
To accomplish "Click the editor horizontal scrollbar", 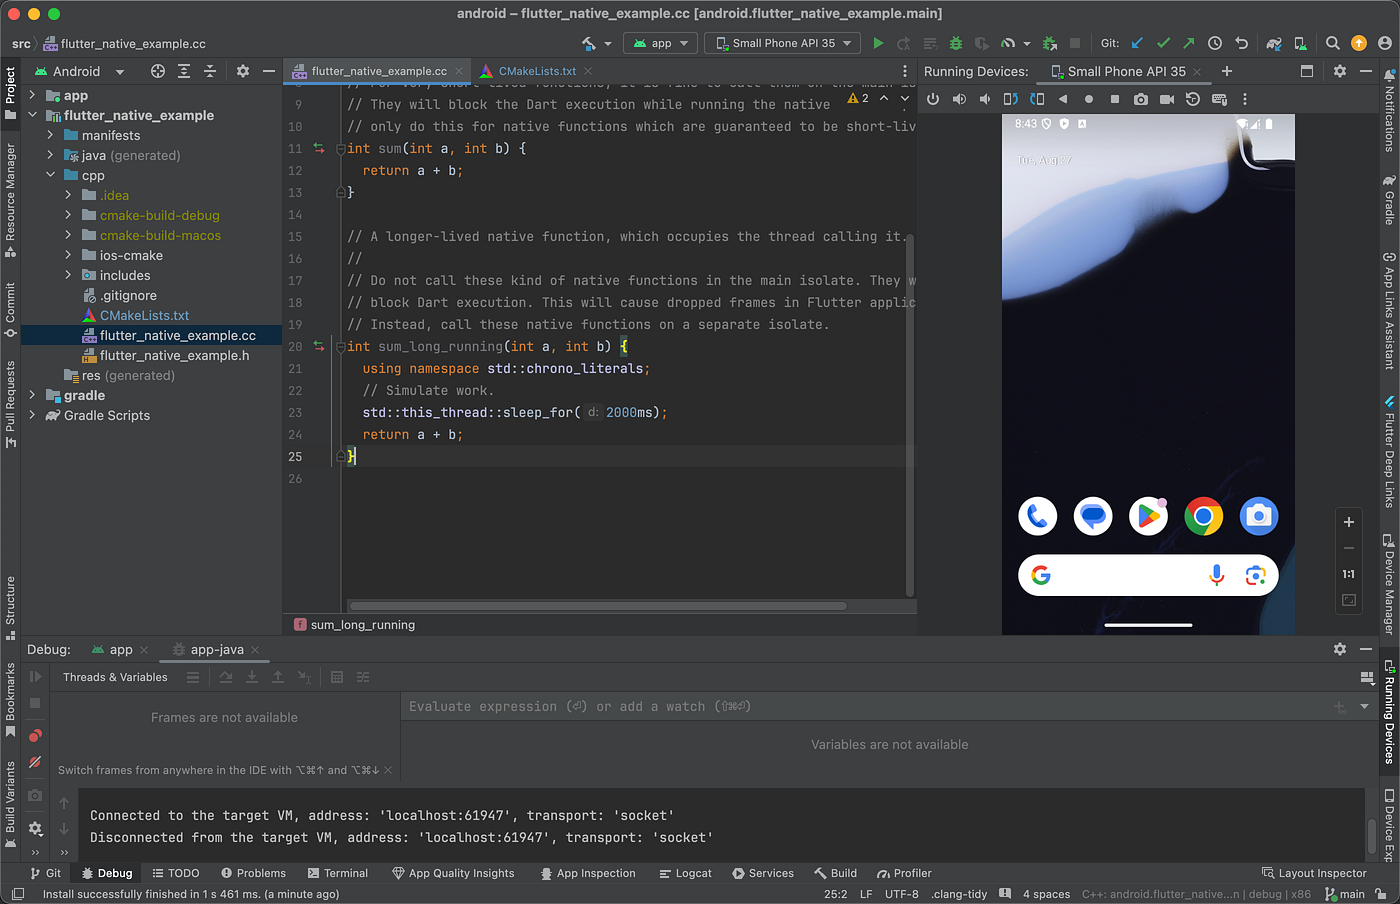I will [x=597, y=605].
